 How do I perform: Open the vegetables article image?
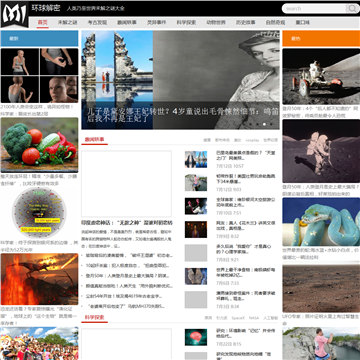tap(39, 145)
